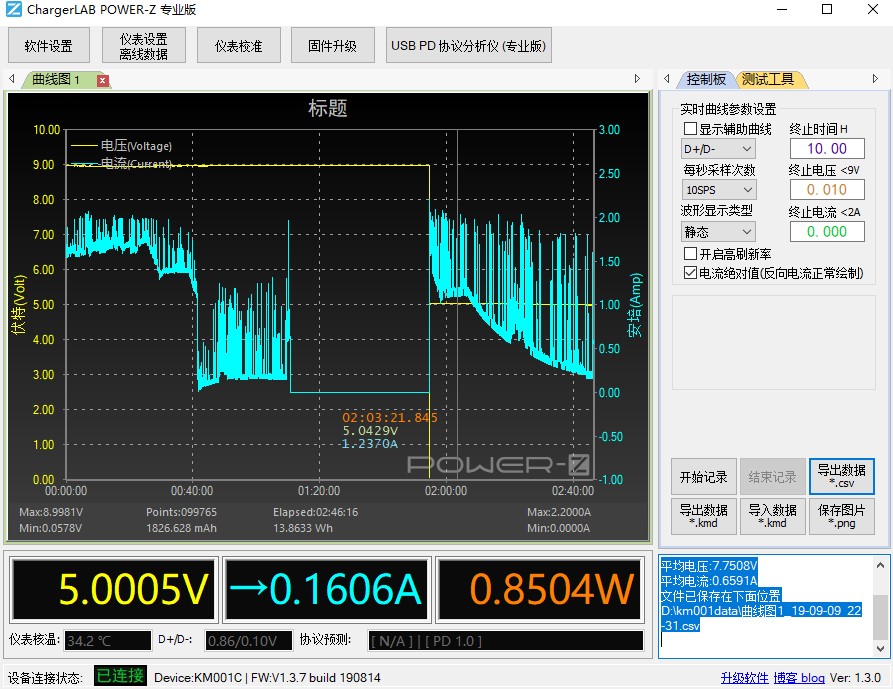This screenshot has height=689, width=893.
Task: Click 平均电流:0.6591A line in log
Action: (x=708, y=581)
